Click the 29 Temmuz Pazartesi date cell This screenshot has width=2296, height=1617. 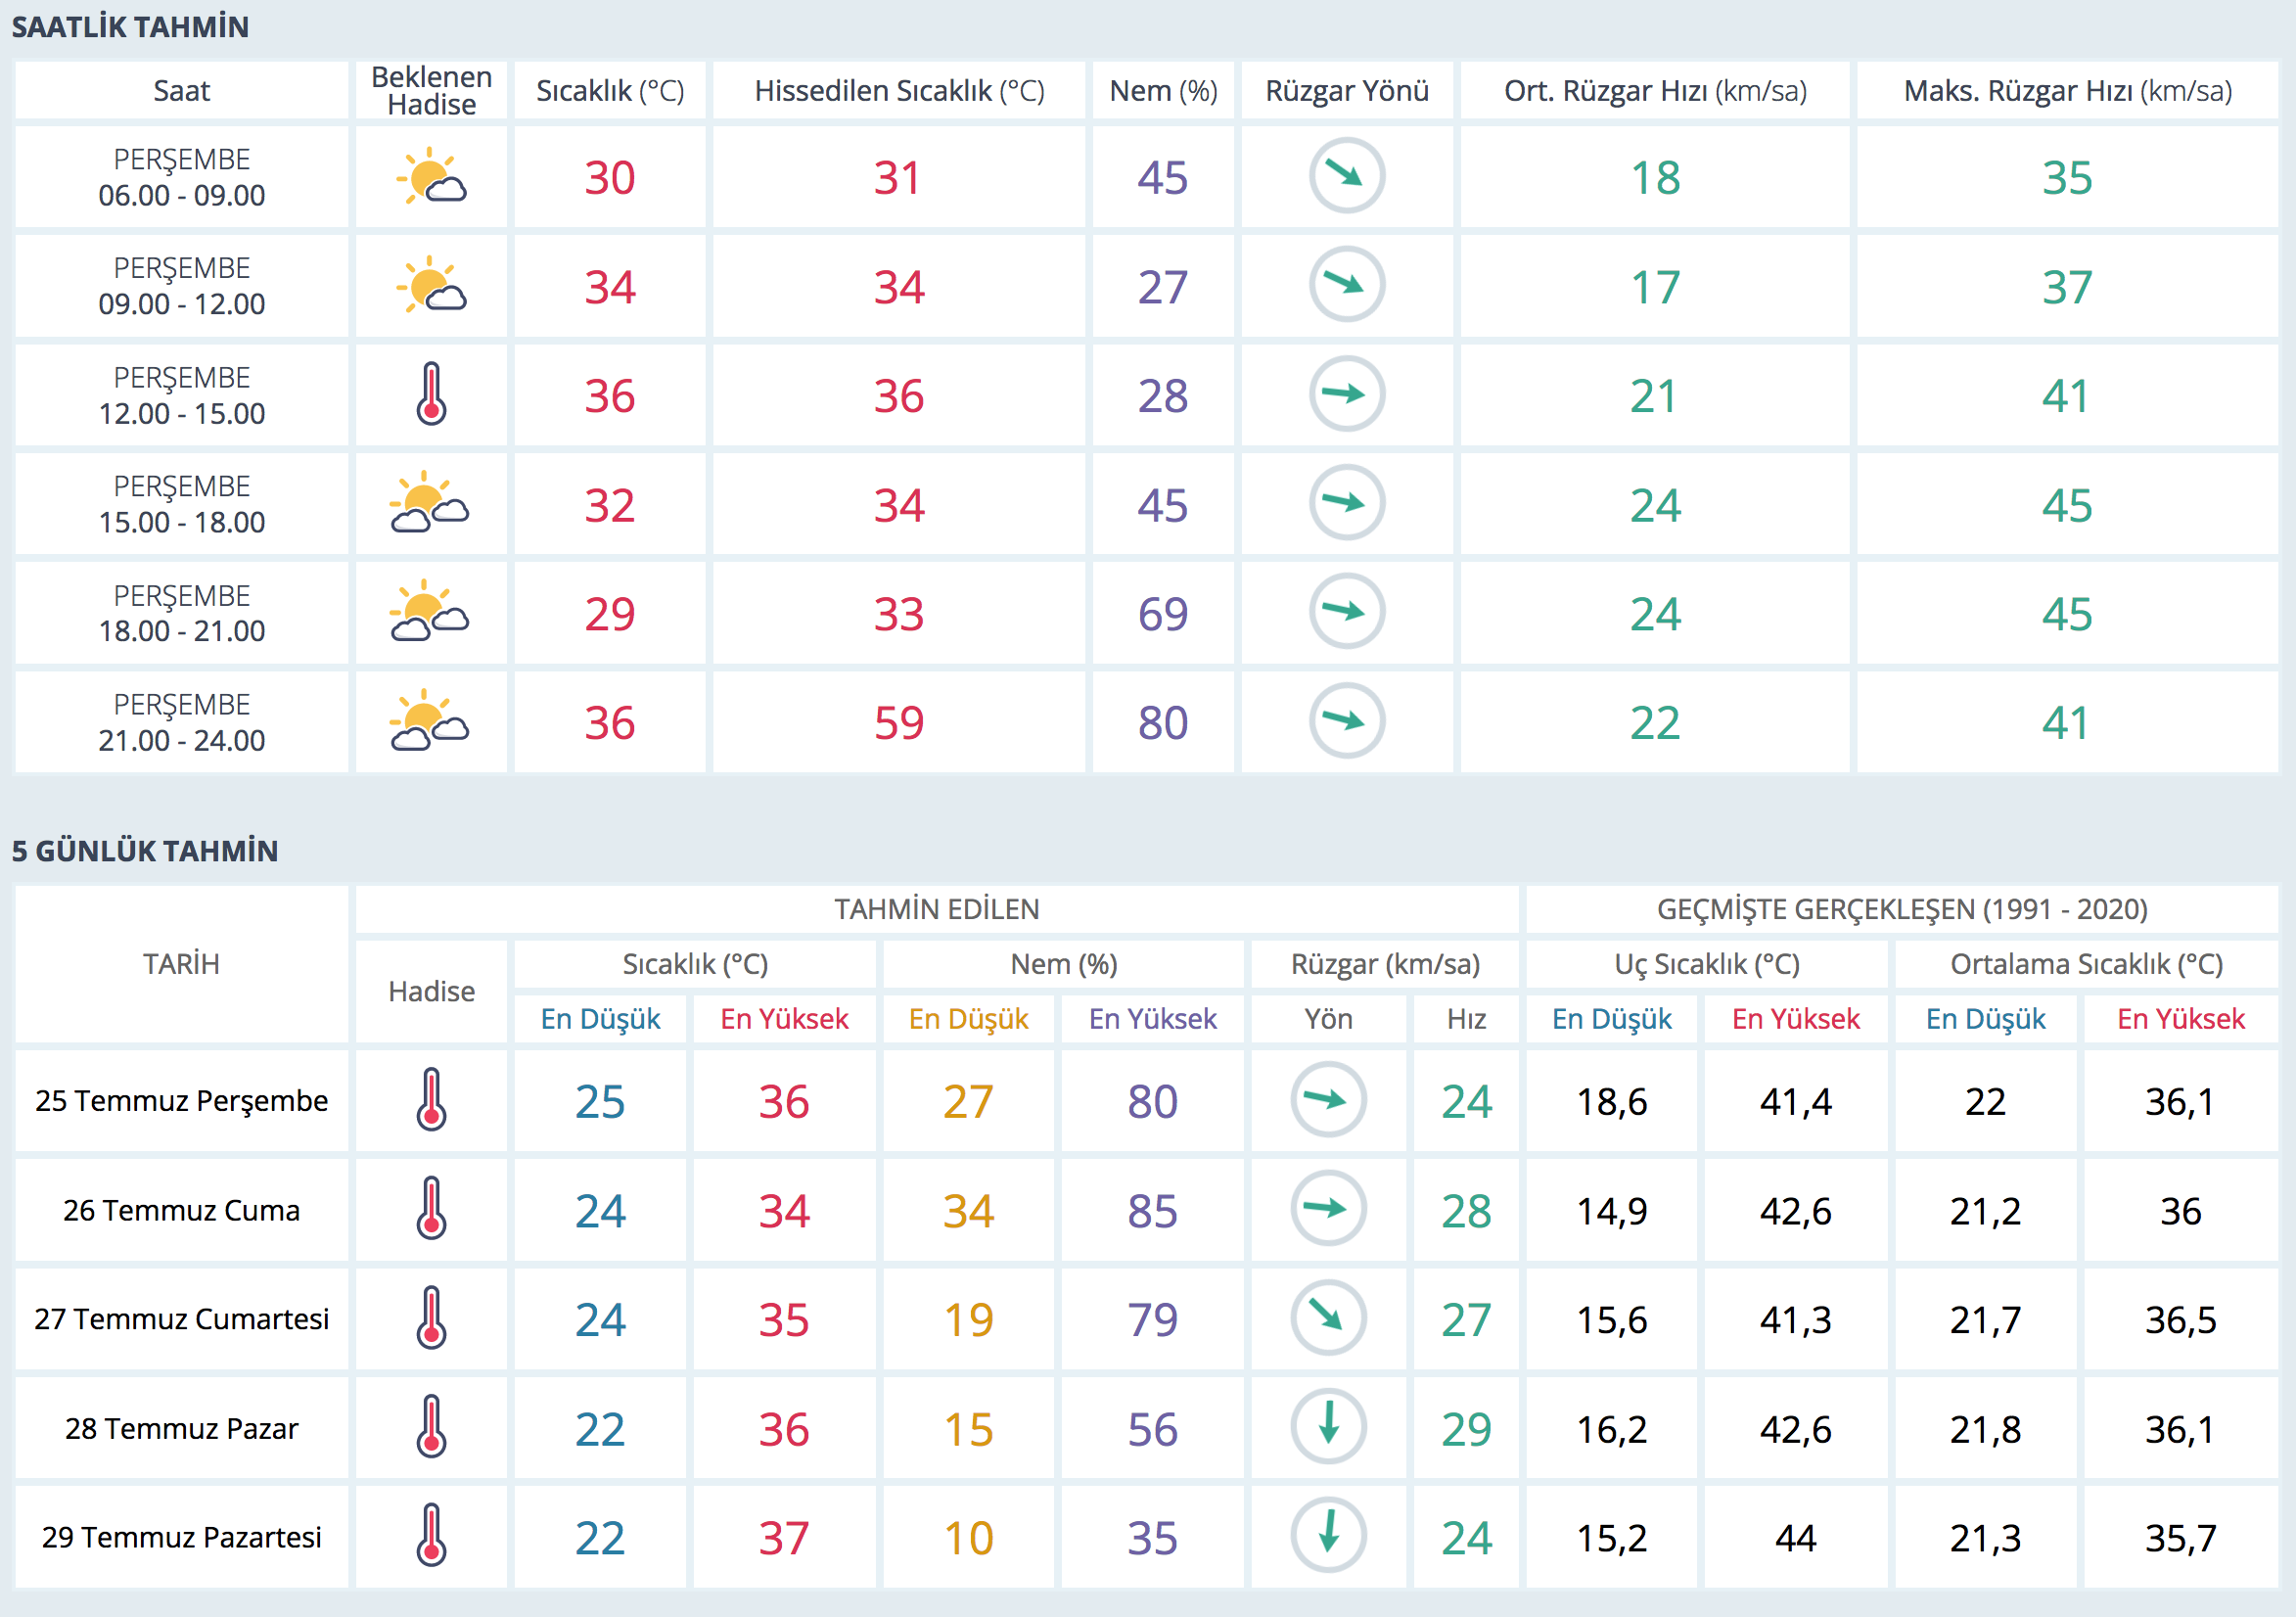(x=181, y=1537)
